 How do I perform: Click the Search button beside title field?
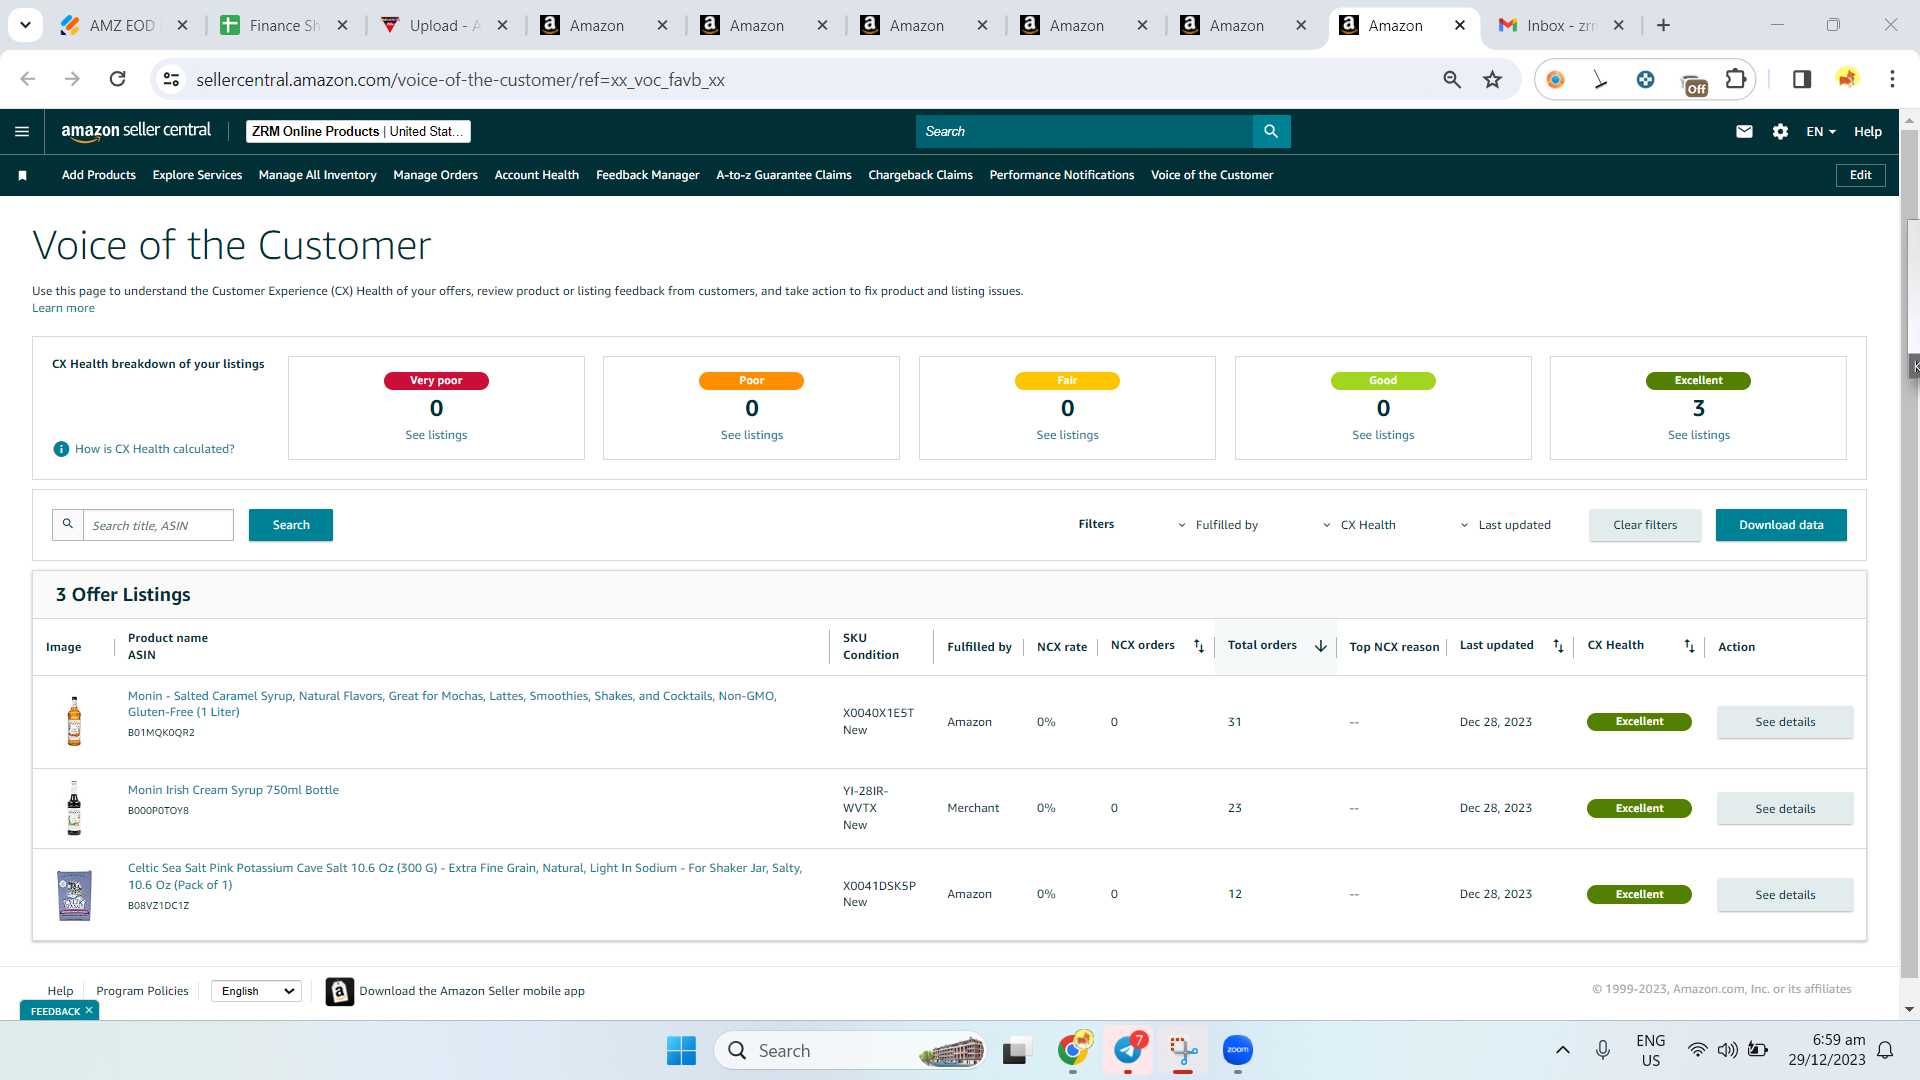(291, 525)
